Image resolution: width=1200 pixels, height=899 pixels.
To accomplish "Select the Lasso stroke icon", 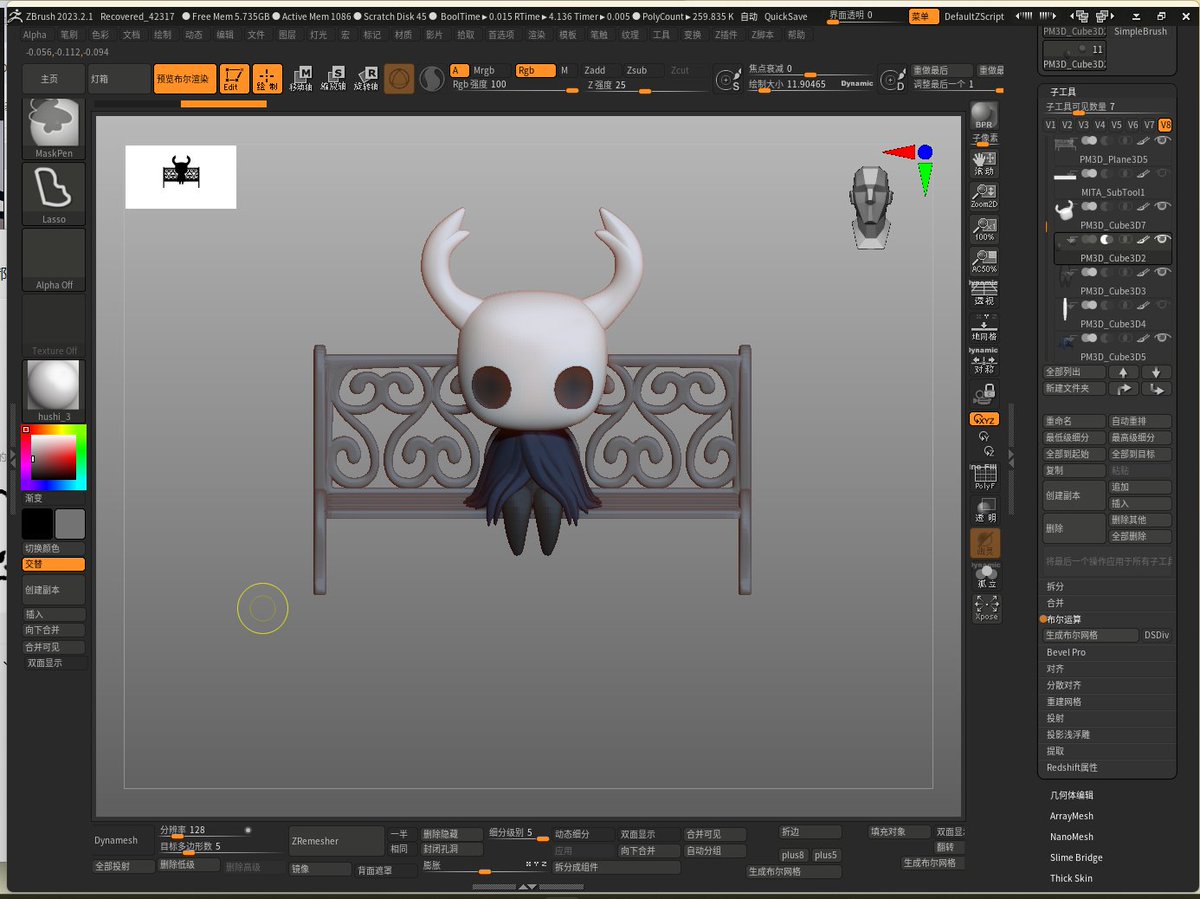I will pyautogui.click(x=54, y=194).
